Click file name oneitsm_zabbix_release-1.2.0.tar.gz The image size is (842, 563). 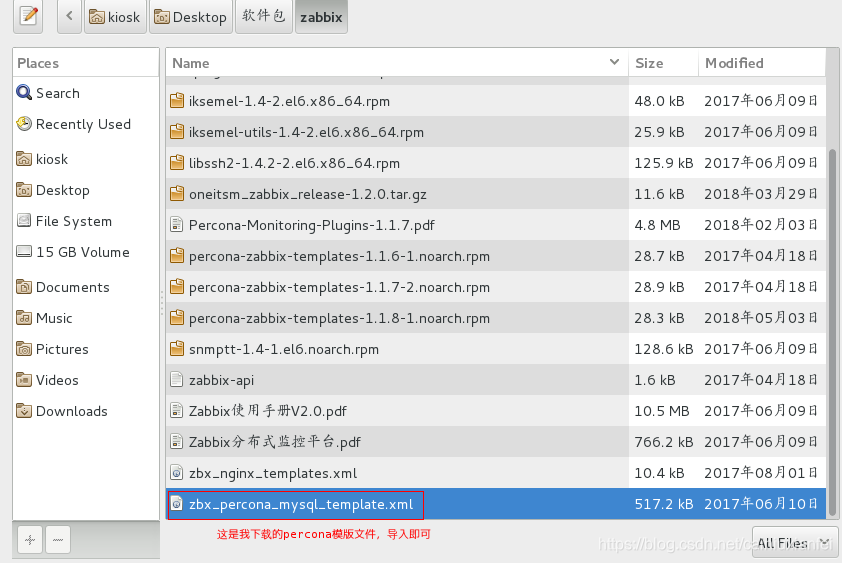click(x=308, y=194)
